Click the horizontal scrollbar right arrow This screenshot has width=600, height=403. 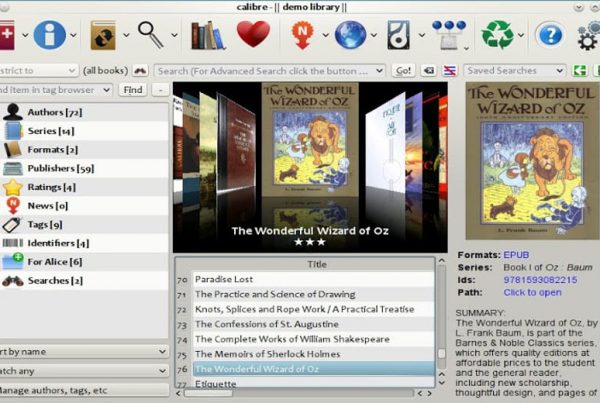point(430,393)
